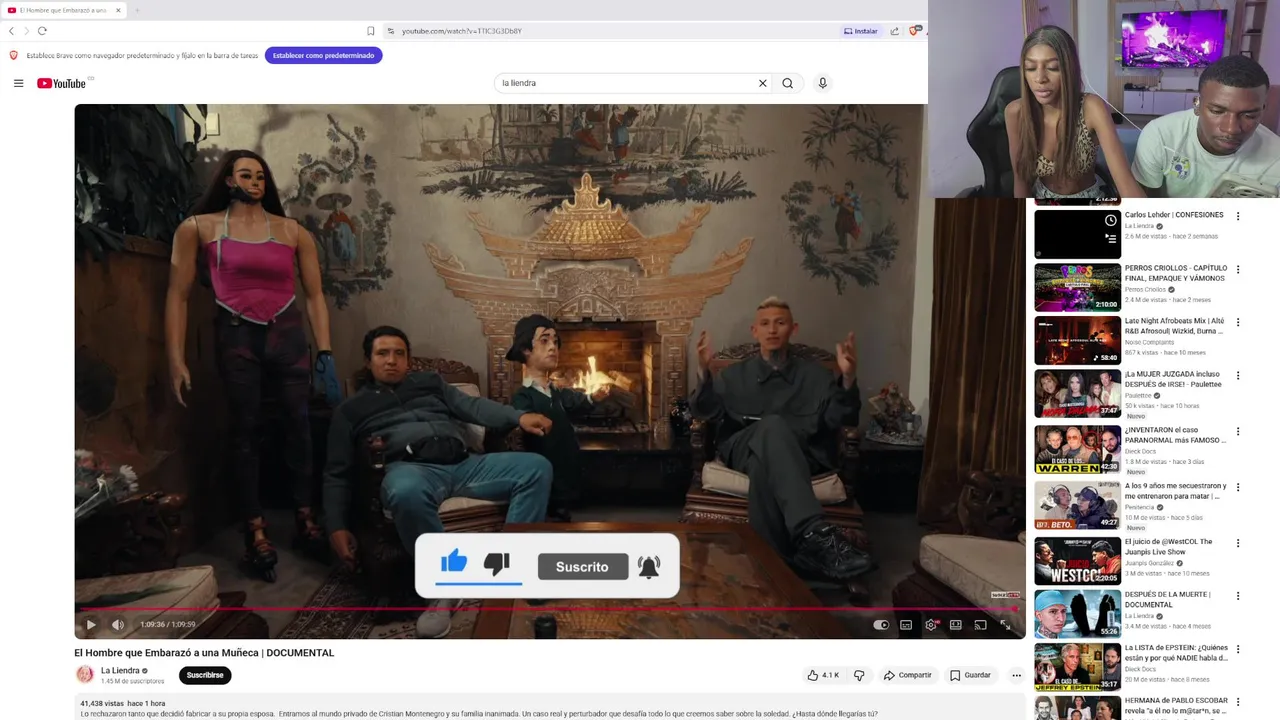
Task: Open options for PERROS CRIOLLOS video
Action: [1238, 269]
